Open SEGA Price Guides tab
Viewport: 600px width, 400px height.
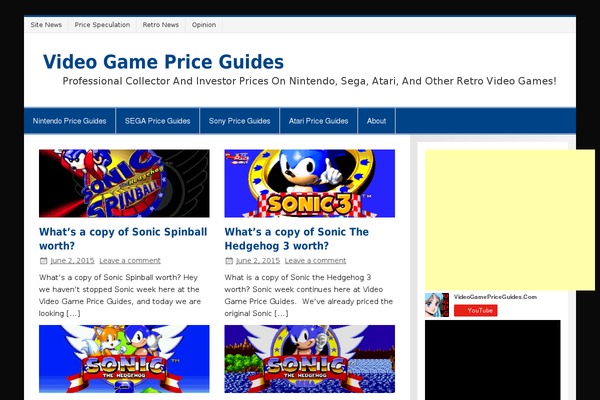tap(157, 121)
